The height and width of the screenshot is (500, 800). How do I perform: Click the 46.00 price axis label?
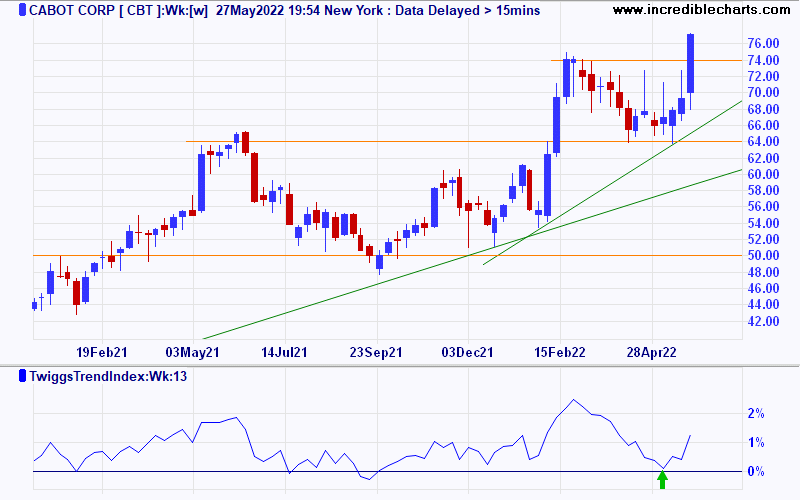tap(763, 288)
